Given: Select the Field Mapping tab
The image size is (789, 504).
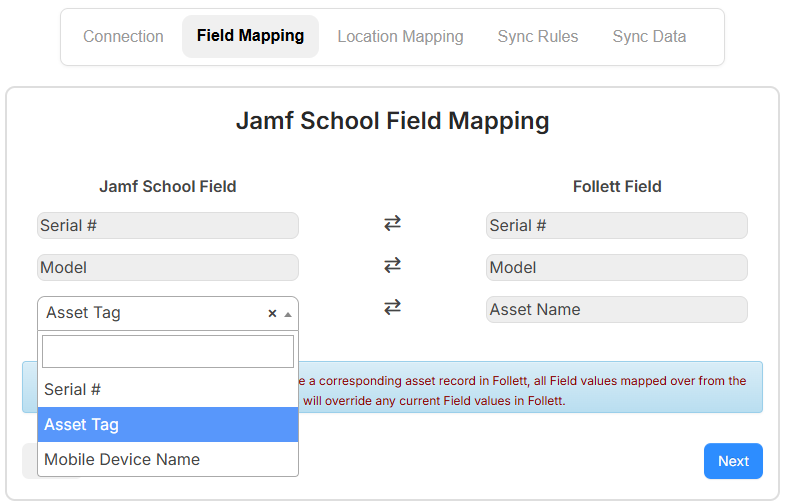Looking at the screenshot, I should pyautogui.click(x=250, y=36).
